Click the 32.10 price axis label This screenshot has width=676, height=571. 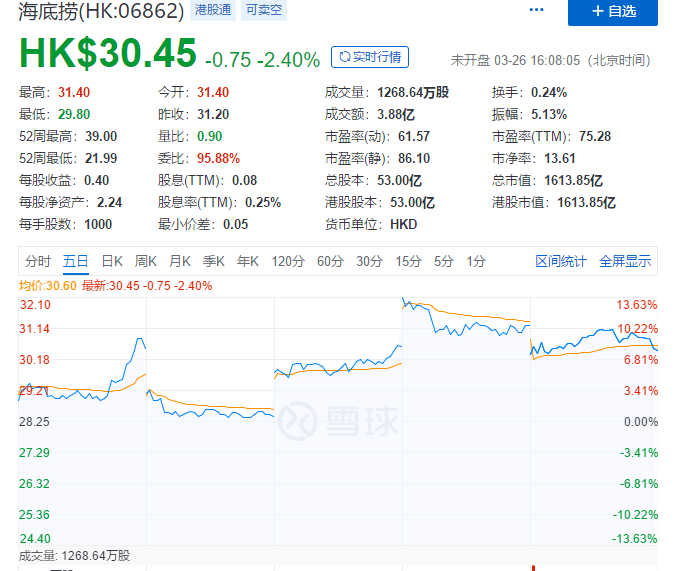coord(35,304)
